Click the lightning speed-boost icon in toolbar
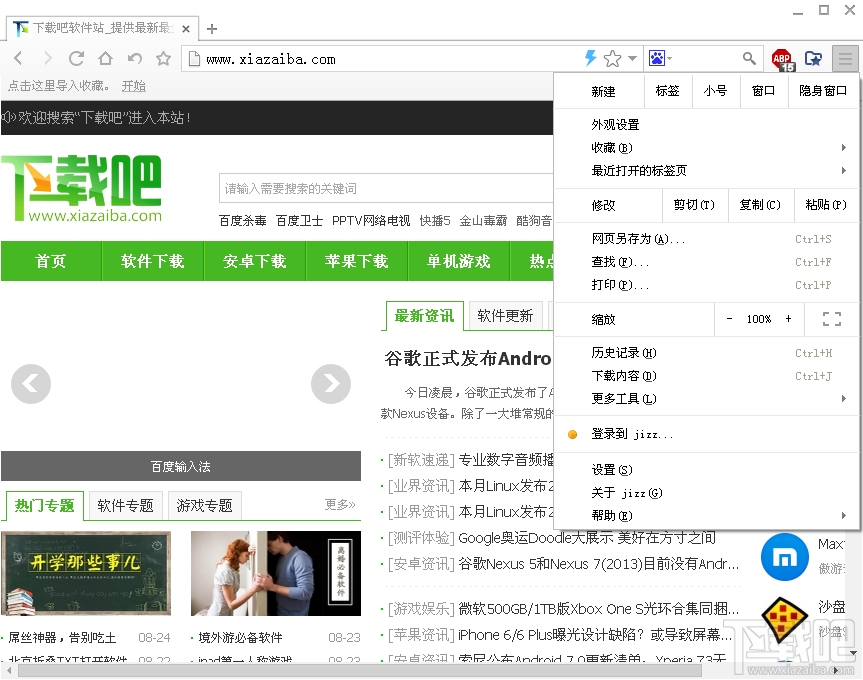 [x=590, y=59]
